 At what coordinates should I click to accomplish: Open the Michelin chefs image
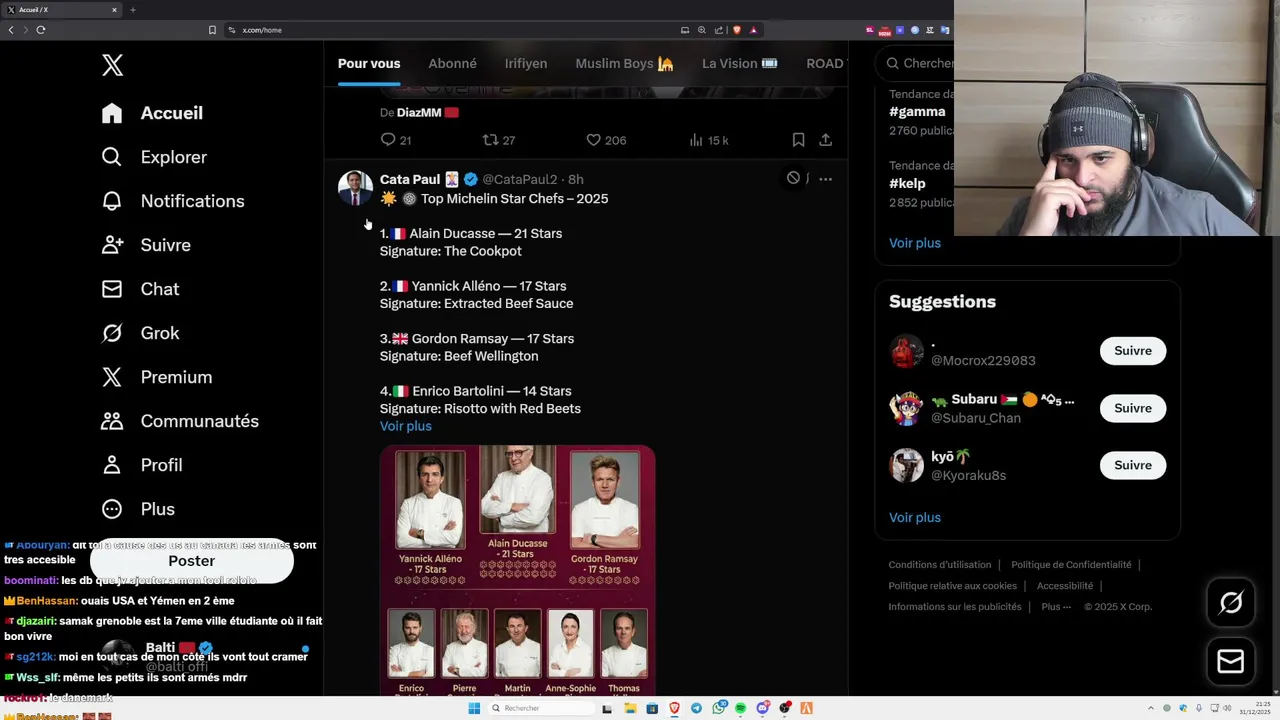pyautogui.click(x=517, y=570)
